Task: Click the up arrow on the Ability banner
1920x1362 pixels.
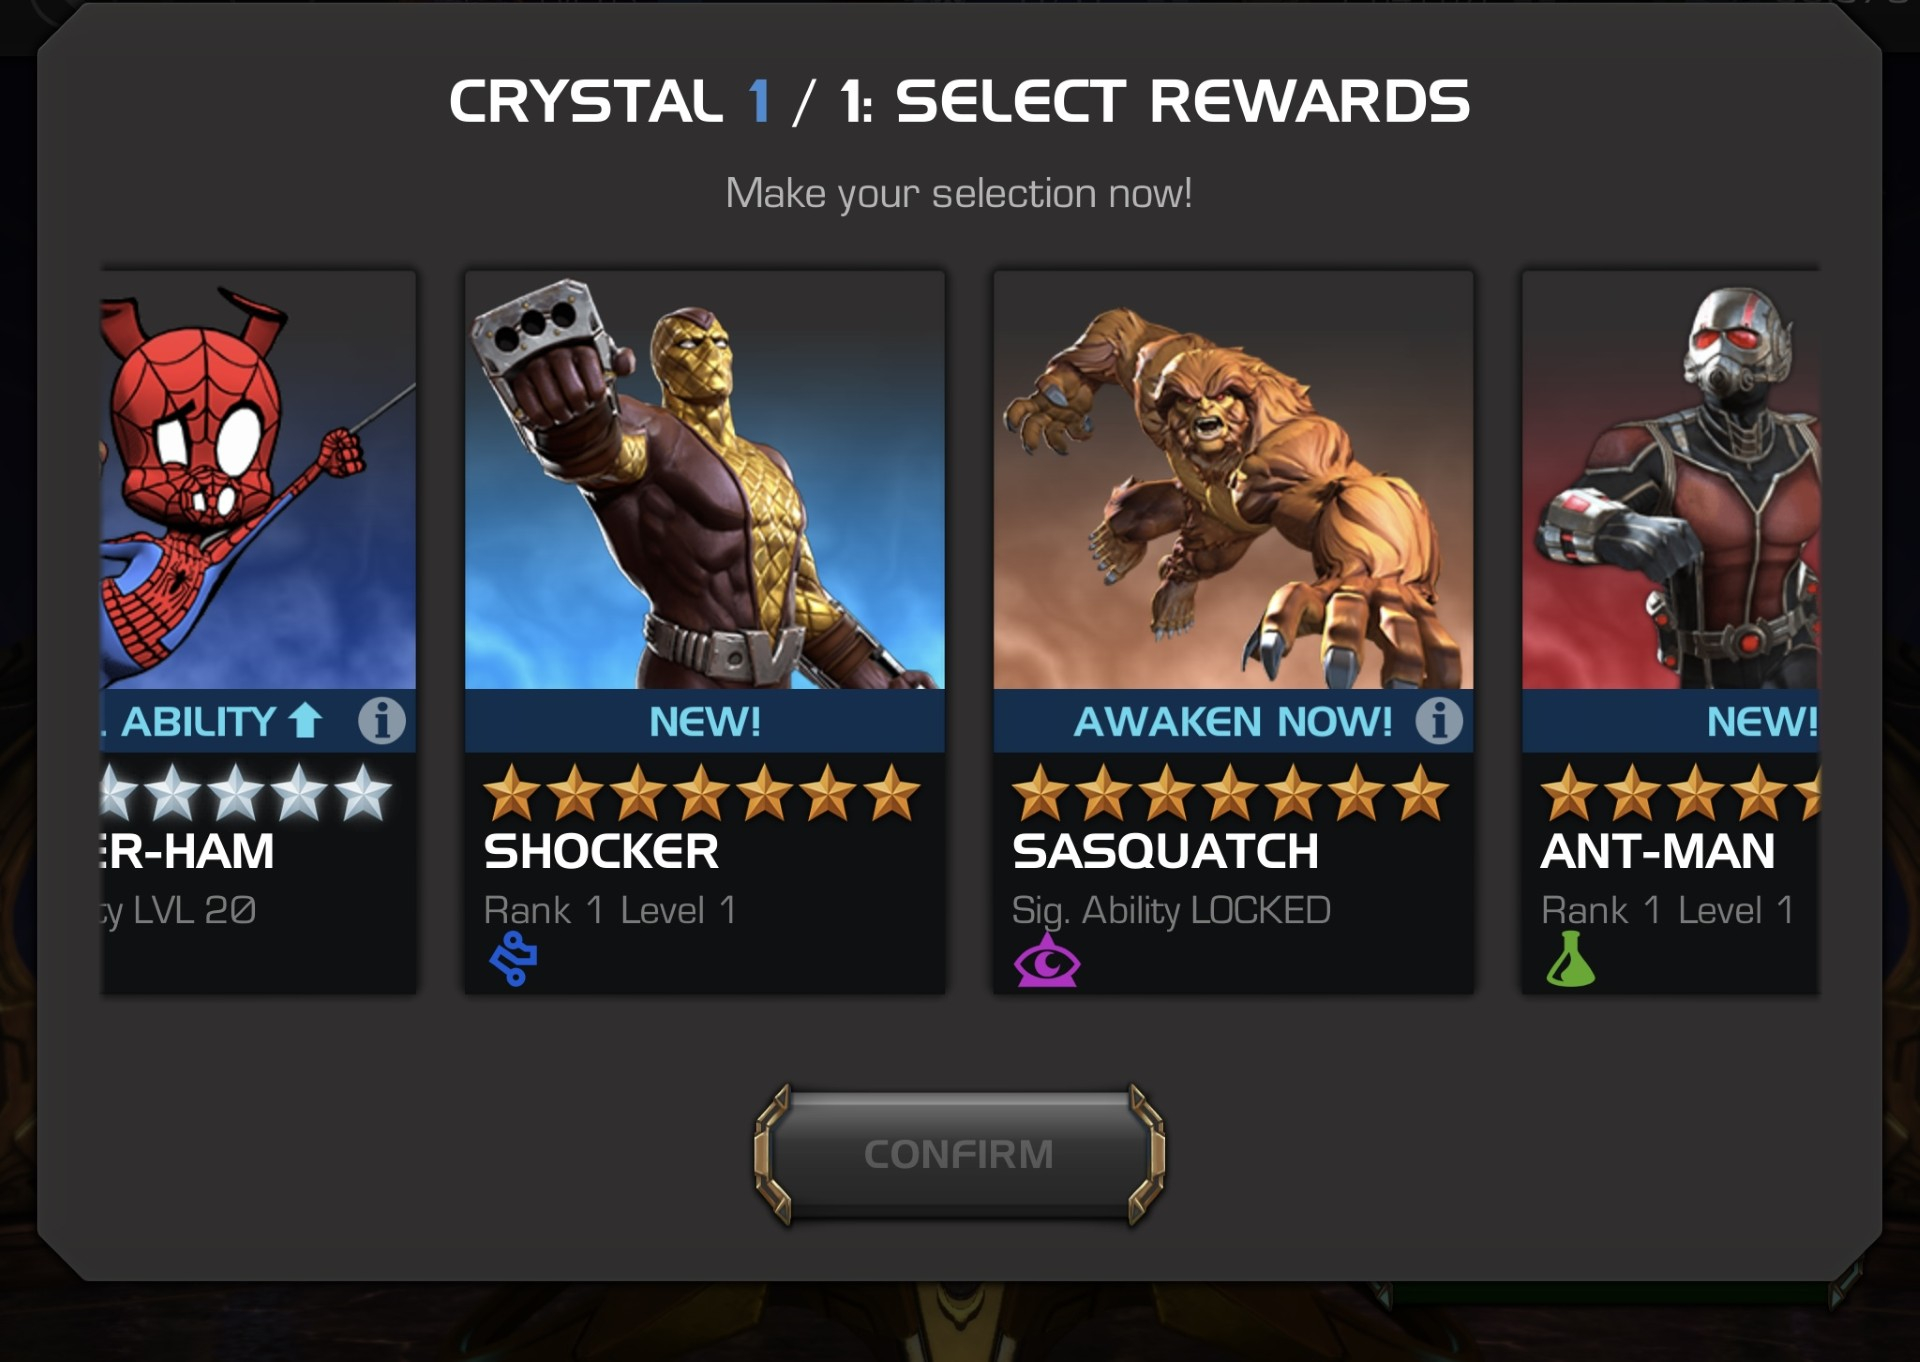Action: (305, 720)
